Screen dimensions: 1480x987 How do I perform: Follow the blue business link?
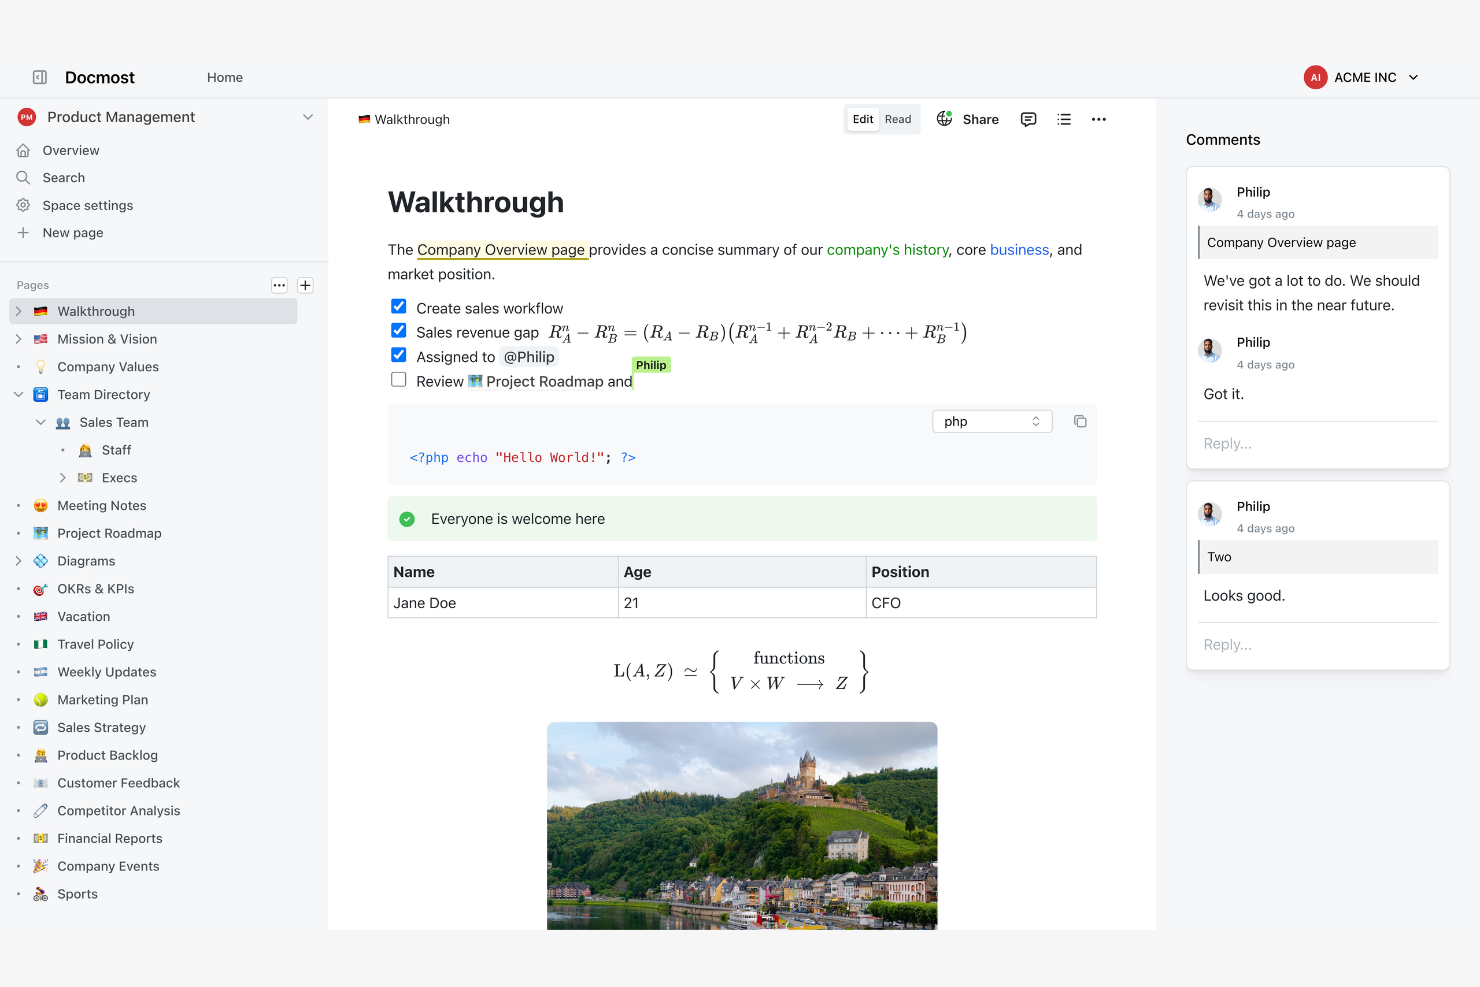tap(1019, 250)
